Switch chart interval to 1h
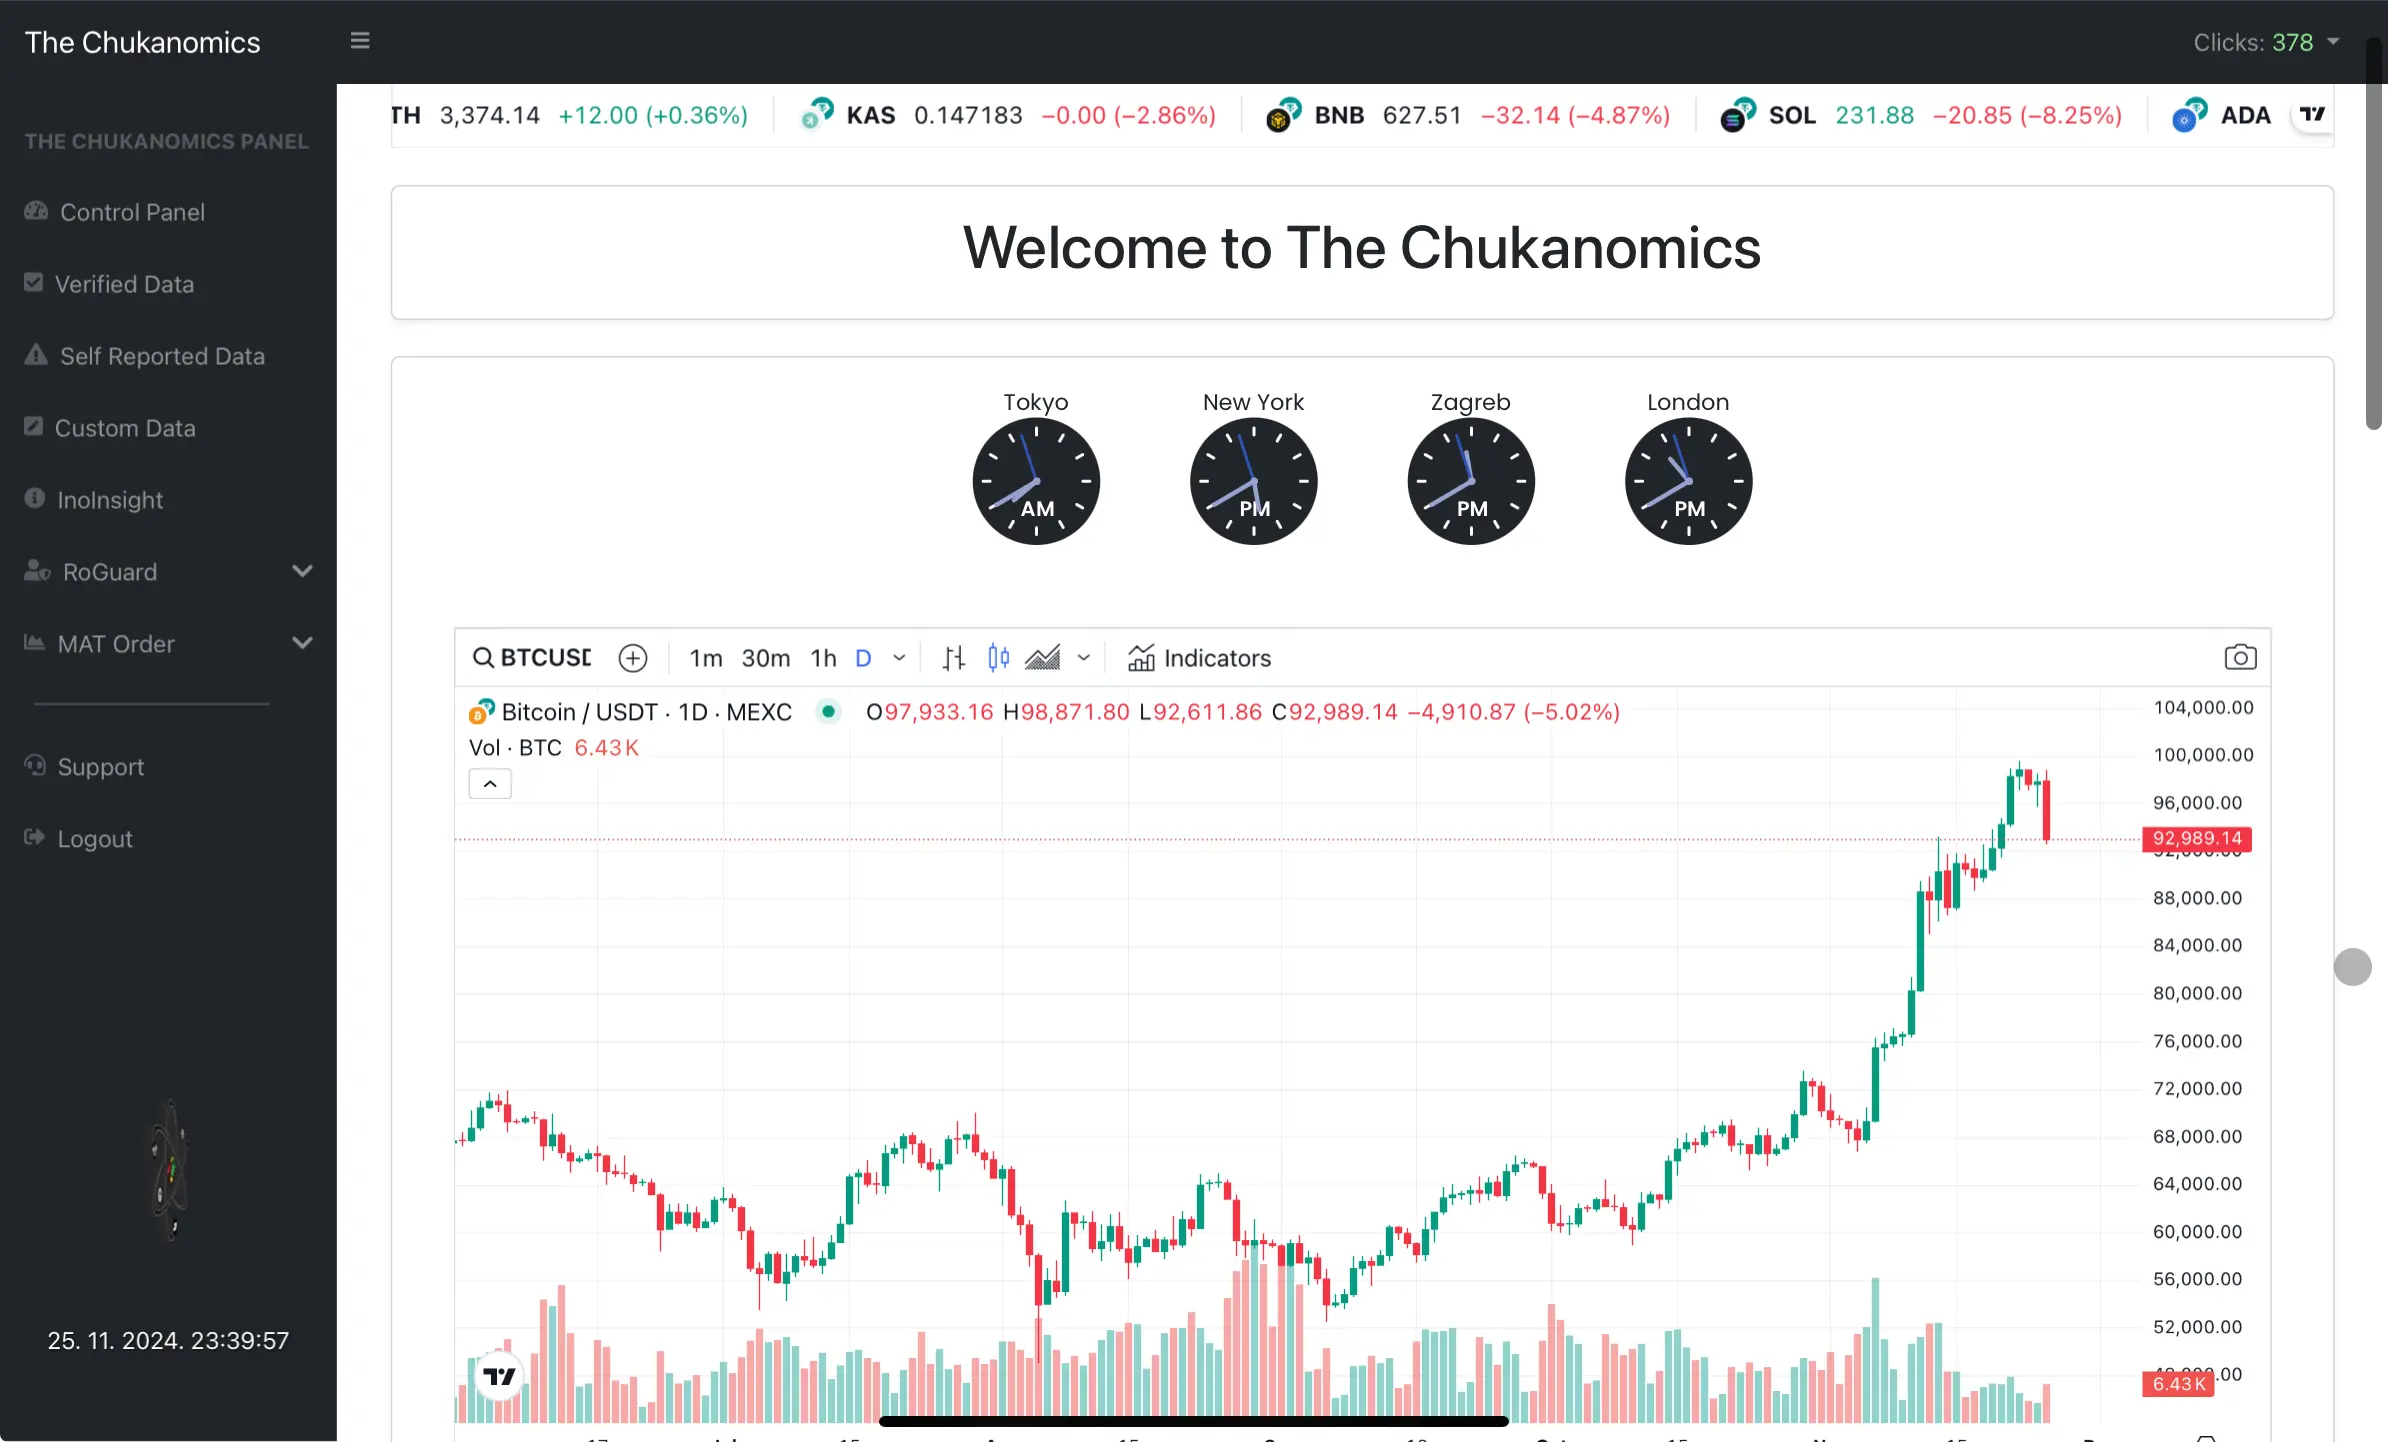 pos(823,658)
